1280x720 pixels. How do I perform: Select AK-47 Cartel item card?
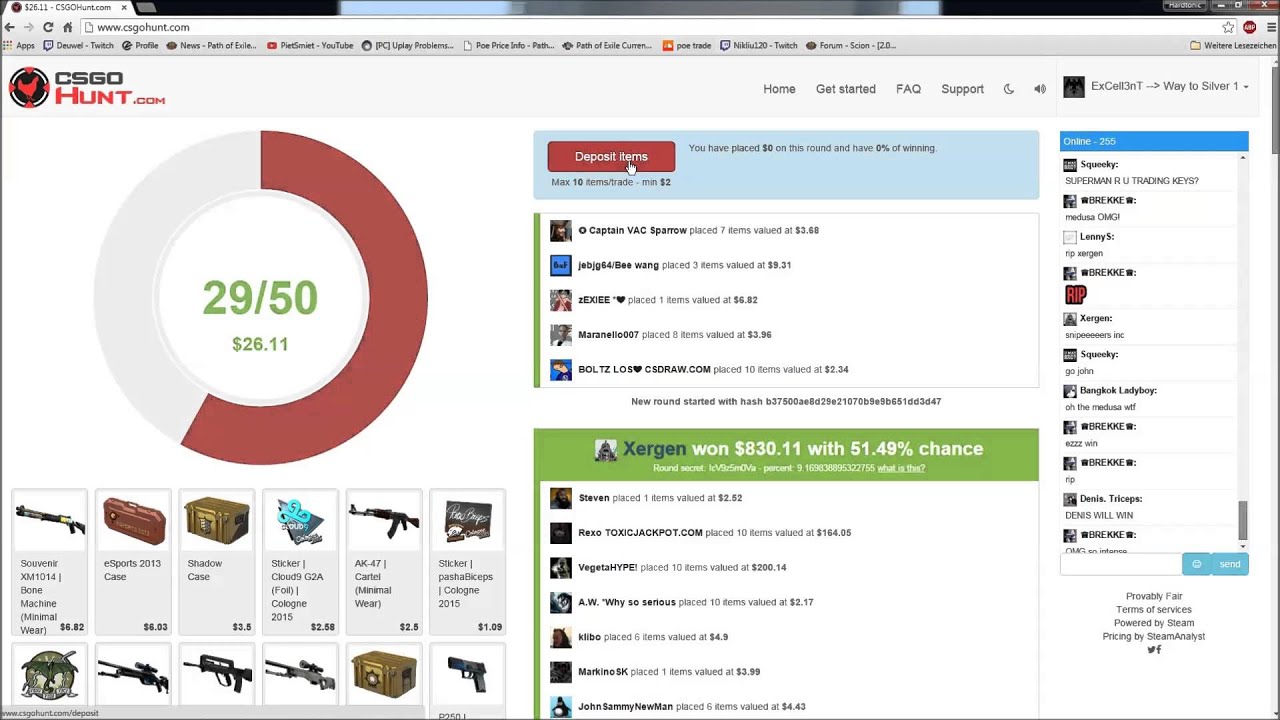click(384, 562)
